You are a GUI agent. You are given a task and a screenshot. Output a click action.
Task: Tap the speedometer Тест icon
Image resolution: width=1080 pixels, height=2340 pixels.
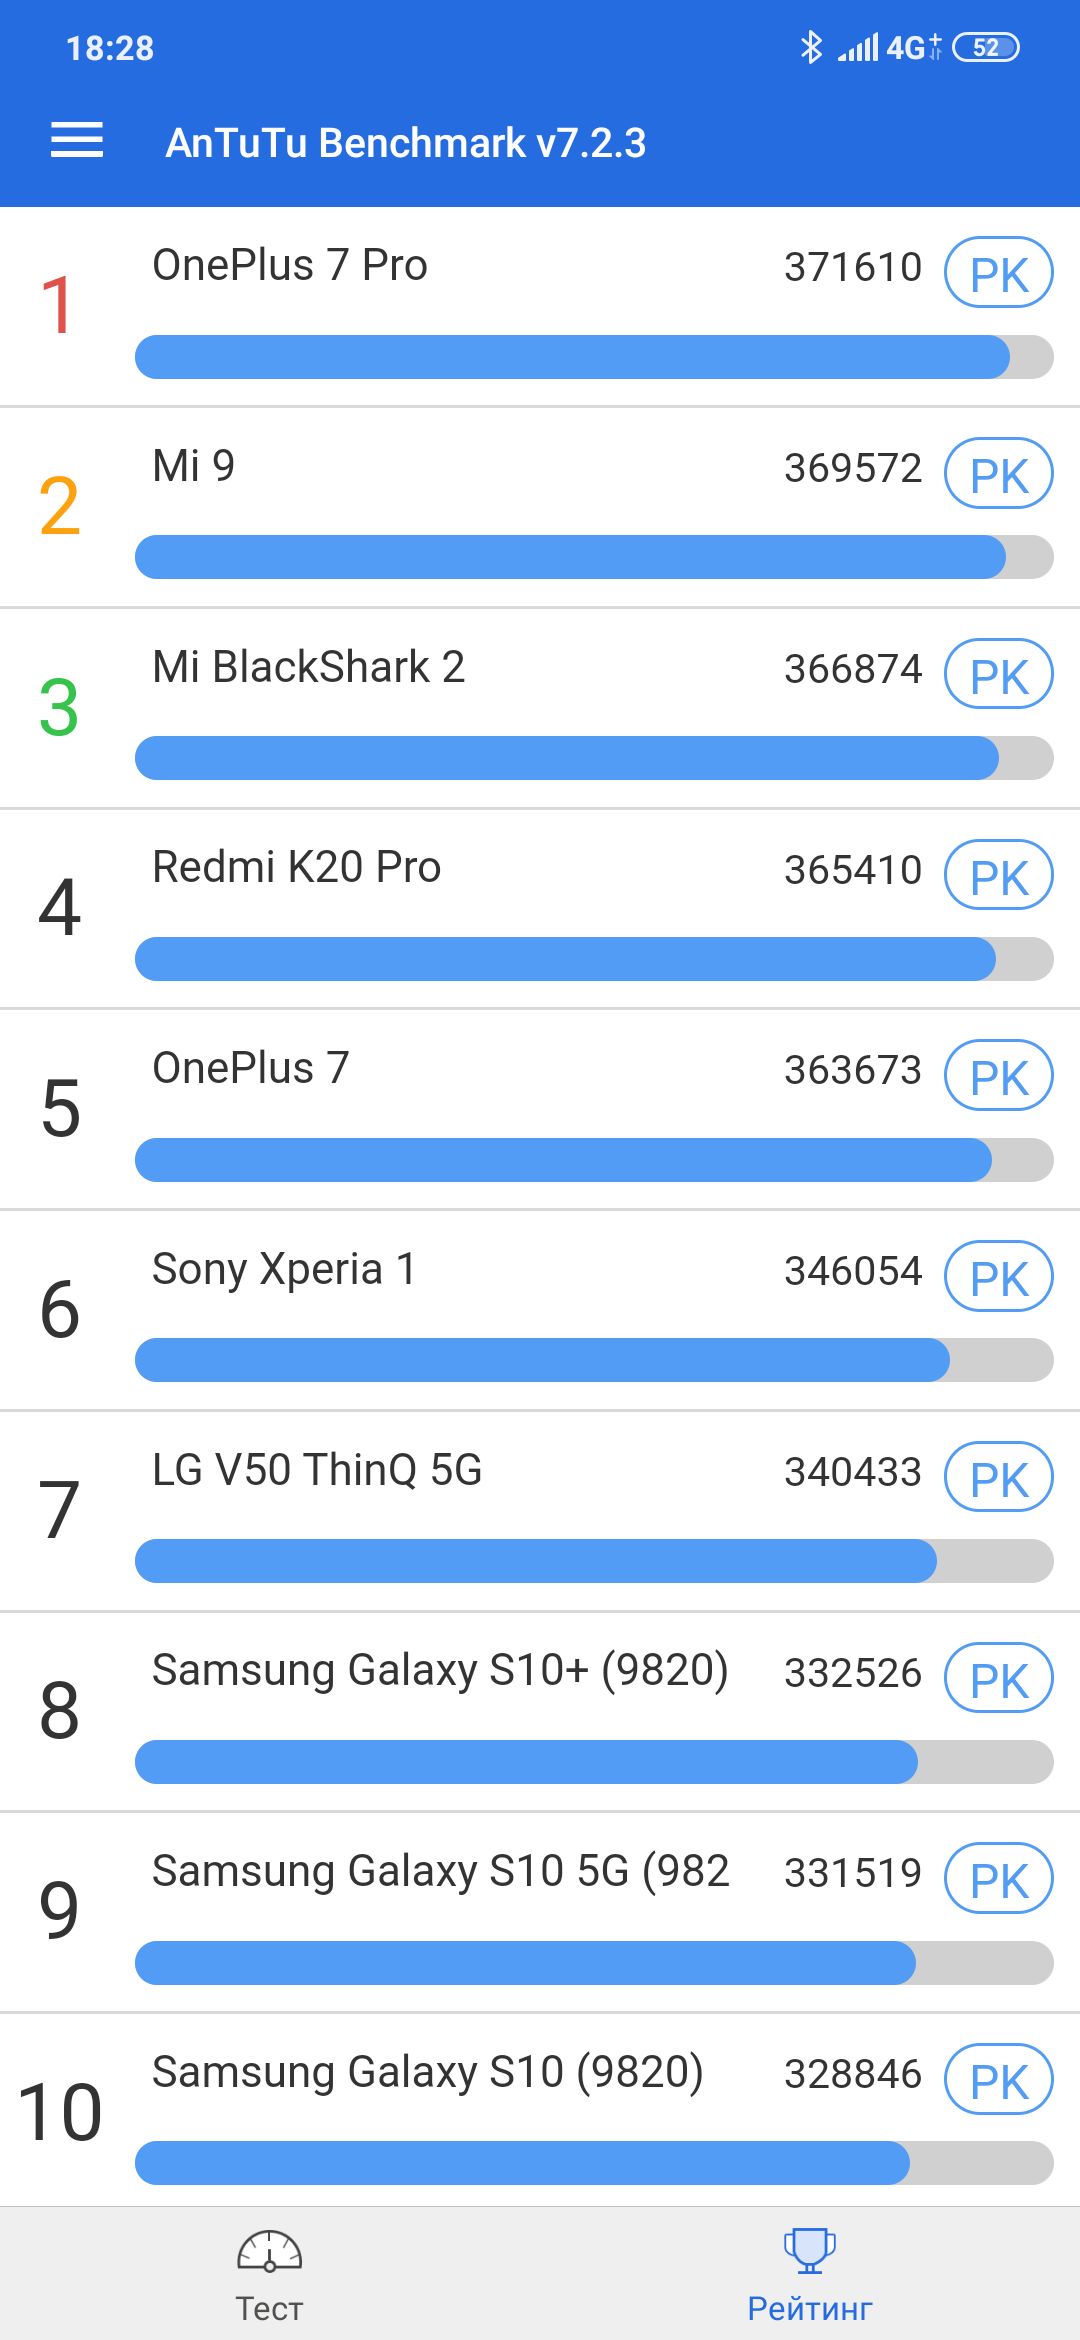click(x=269, y=2251)
